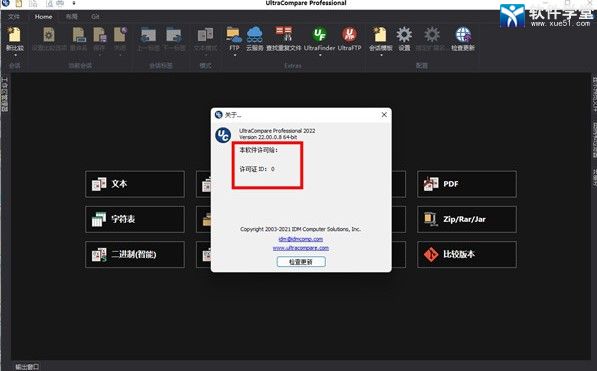The image size is (597, 371).
Task: Start a 二进制(智能) binary comparison
Action: pyautogui.click(x=135, y=254)
